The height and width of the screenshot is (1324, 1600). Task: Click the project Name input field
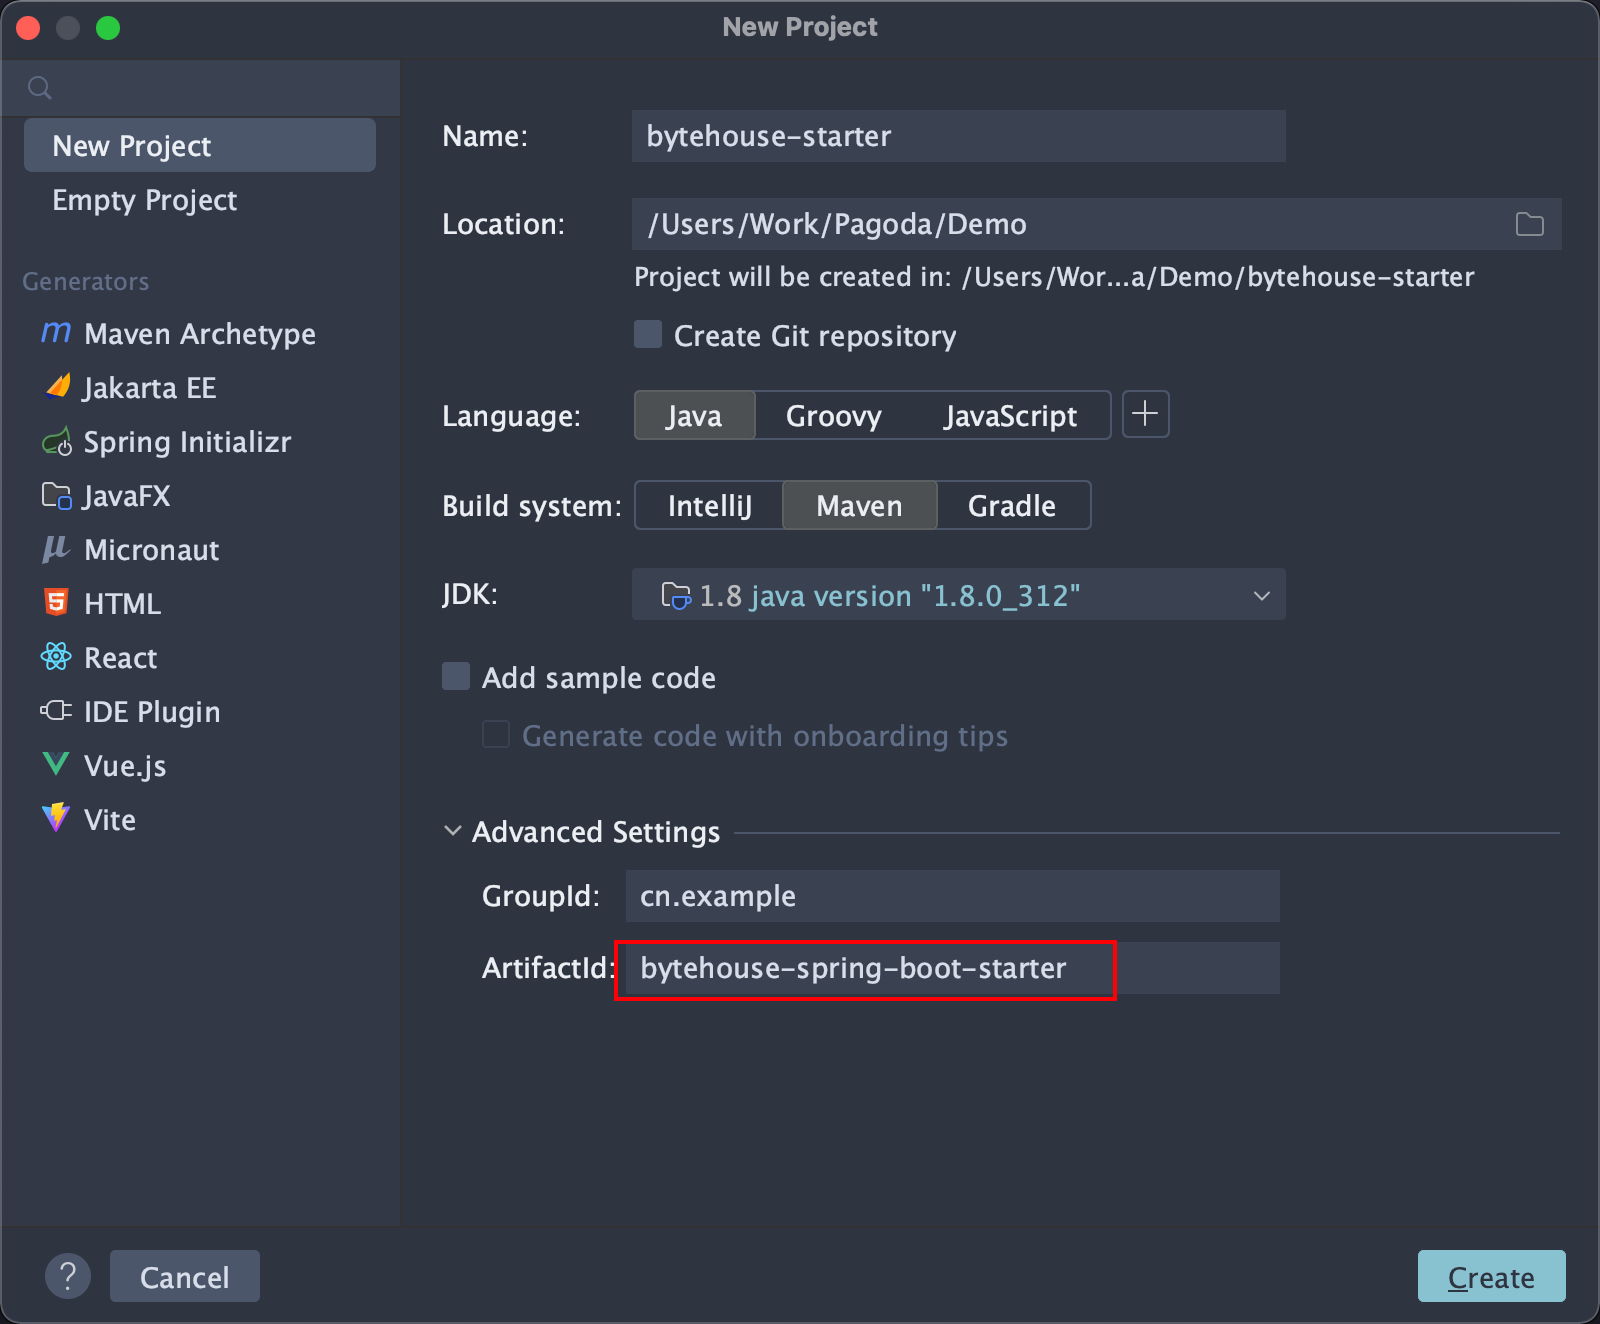(959, 136)
